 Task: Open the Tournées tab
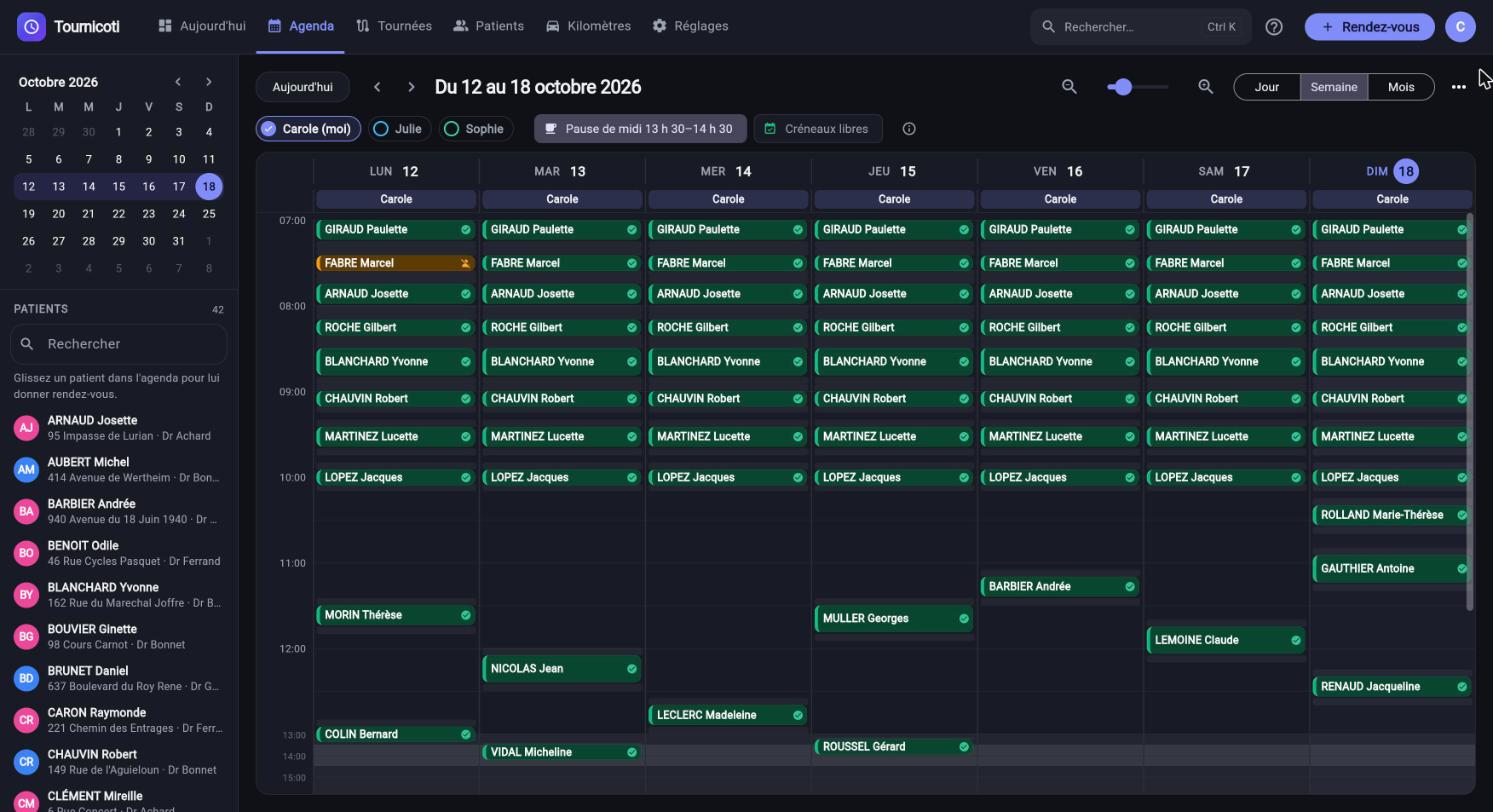click(394, 26)
